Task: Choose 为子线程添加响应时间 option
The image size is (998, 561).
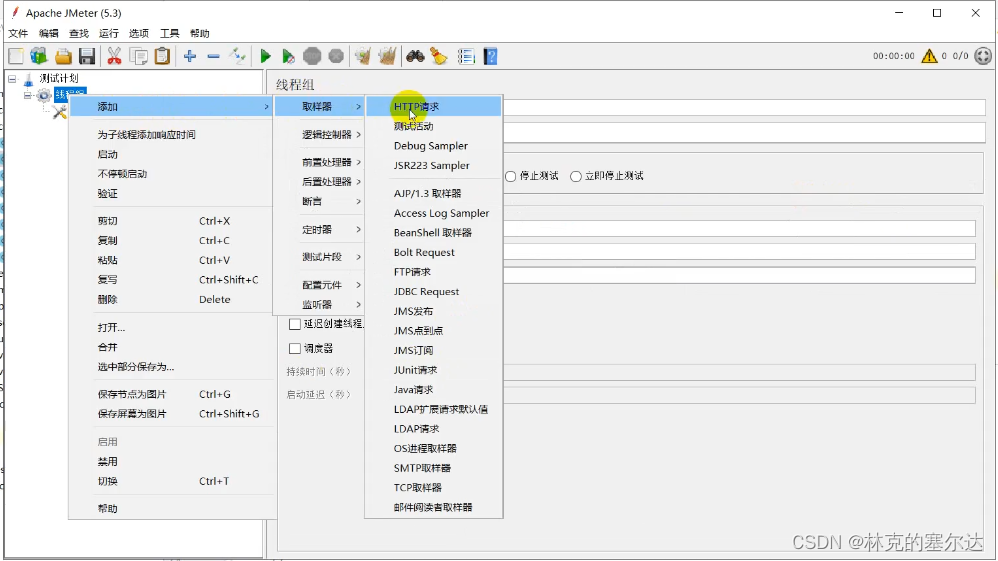Action: (x=171, y=134)
